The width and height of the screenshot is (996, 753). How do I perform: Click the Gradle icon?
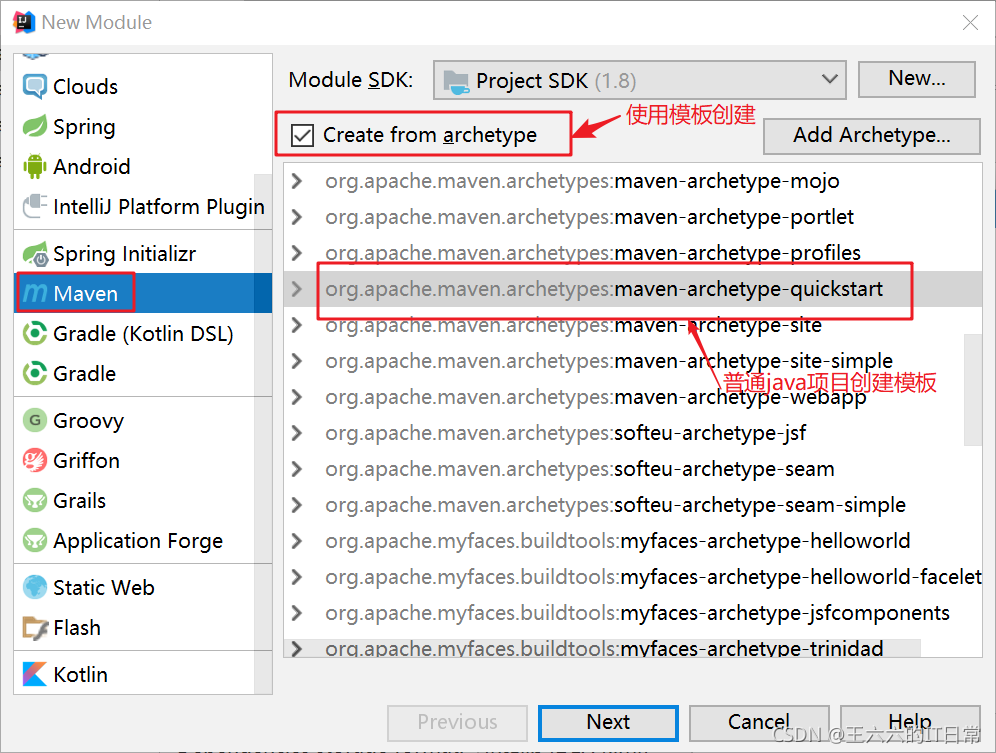pos(34,374)
